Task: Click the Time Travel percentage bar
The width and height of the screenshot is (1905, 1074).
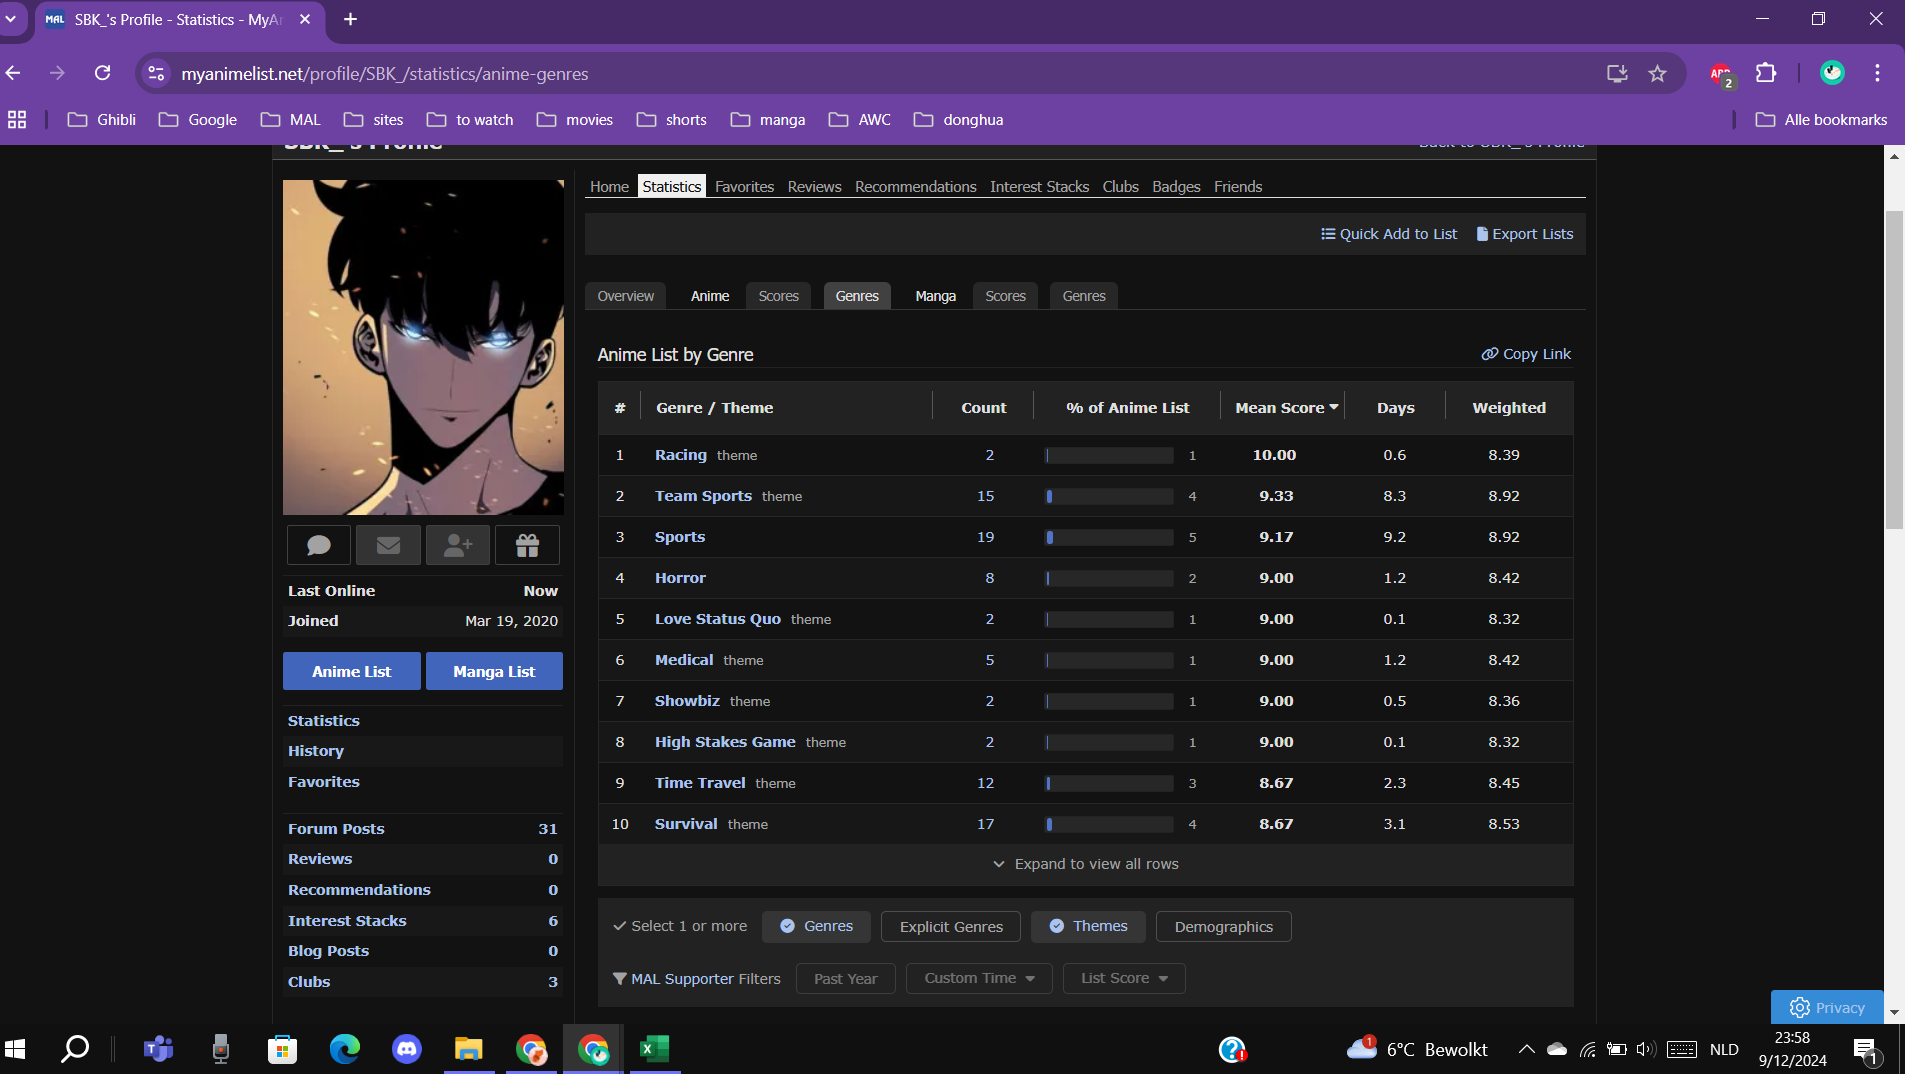Action: tap(1109, 783)
